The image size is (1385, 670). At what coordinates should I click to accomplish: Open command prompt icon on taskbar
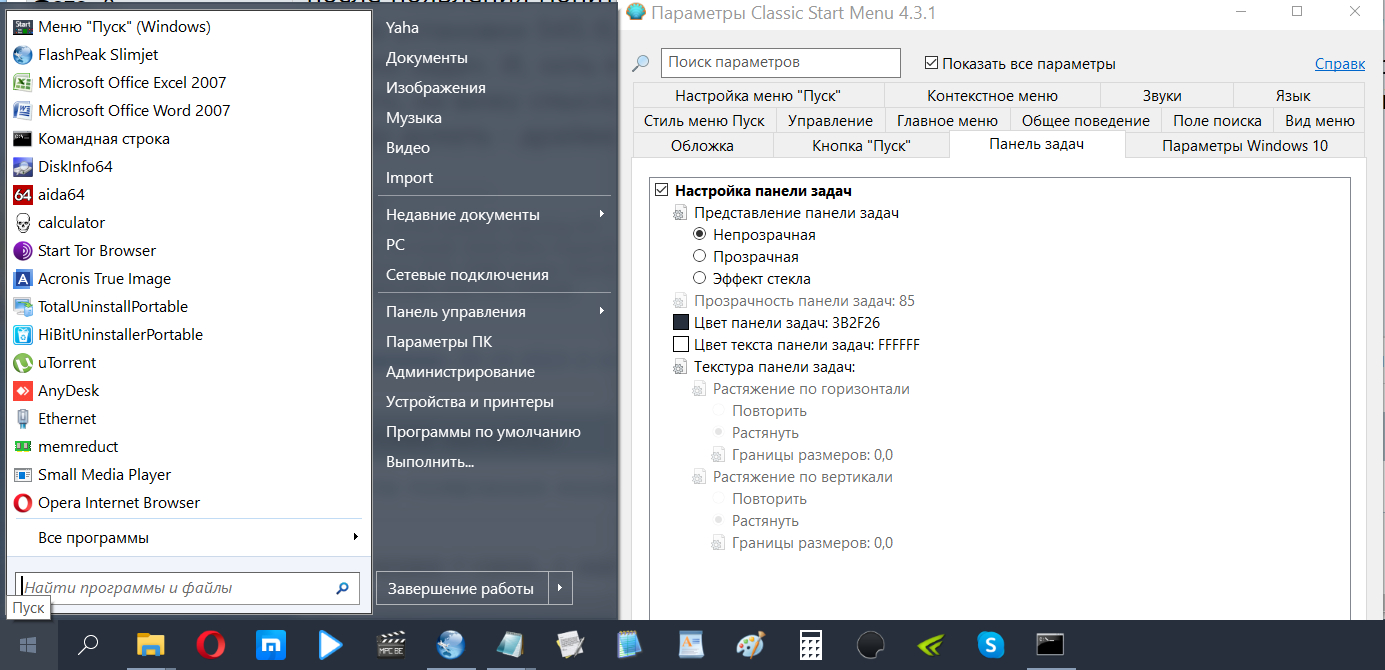1050,645
